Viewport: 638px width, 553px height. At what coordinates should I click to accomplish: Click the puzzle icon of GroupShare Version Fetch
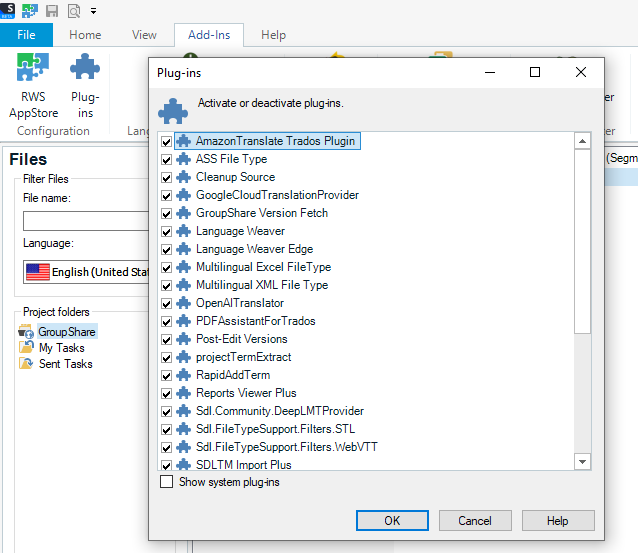tap(184, 213)
